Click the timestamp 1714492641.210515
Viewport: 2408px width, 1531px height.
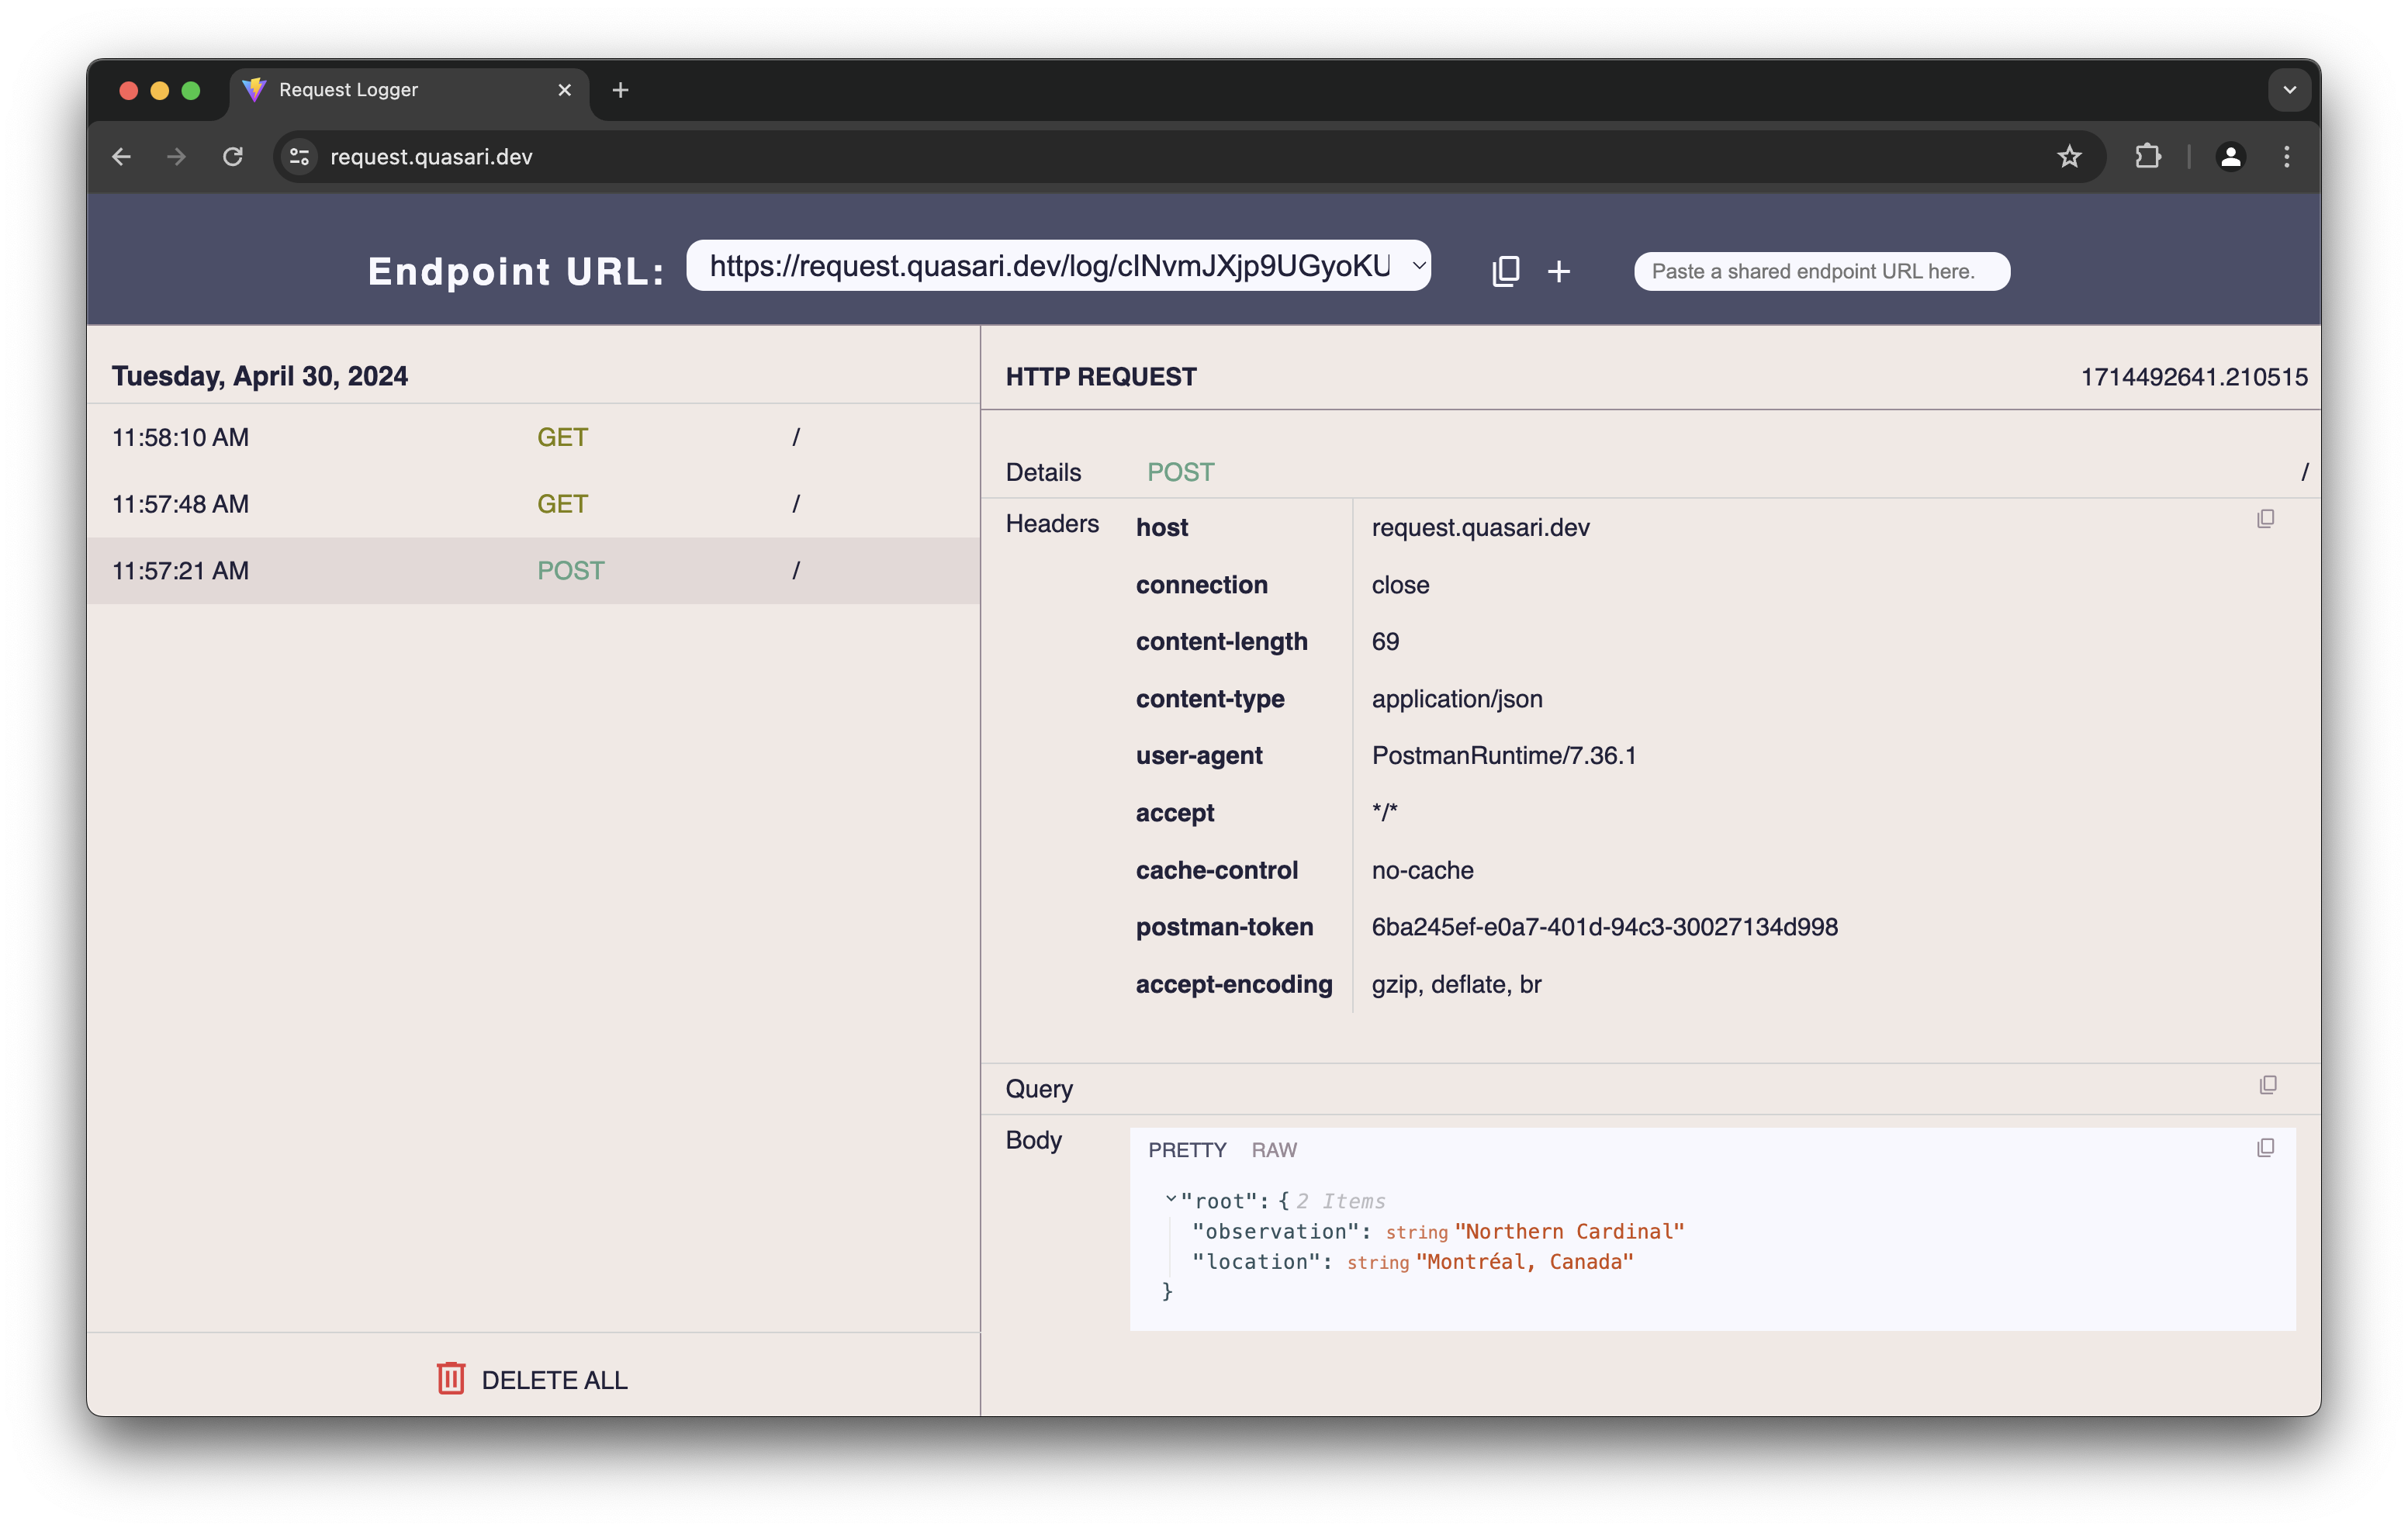point(2194,377)
